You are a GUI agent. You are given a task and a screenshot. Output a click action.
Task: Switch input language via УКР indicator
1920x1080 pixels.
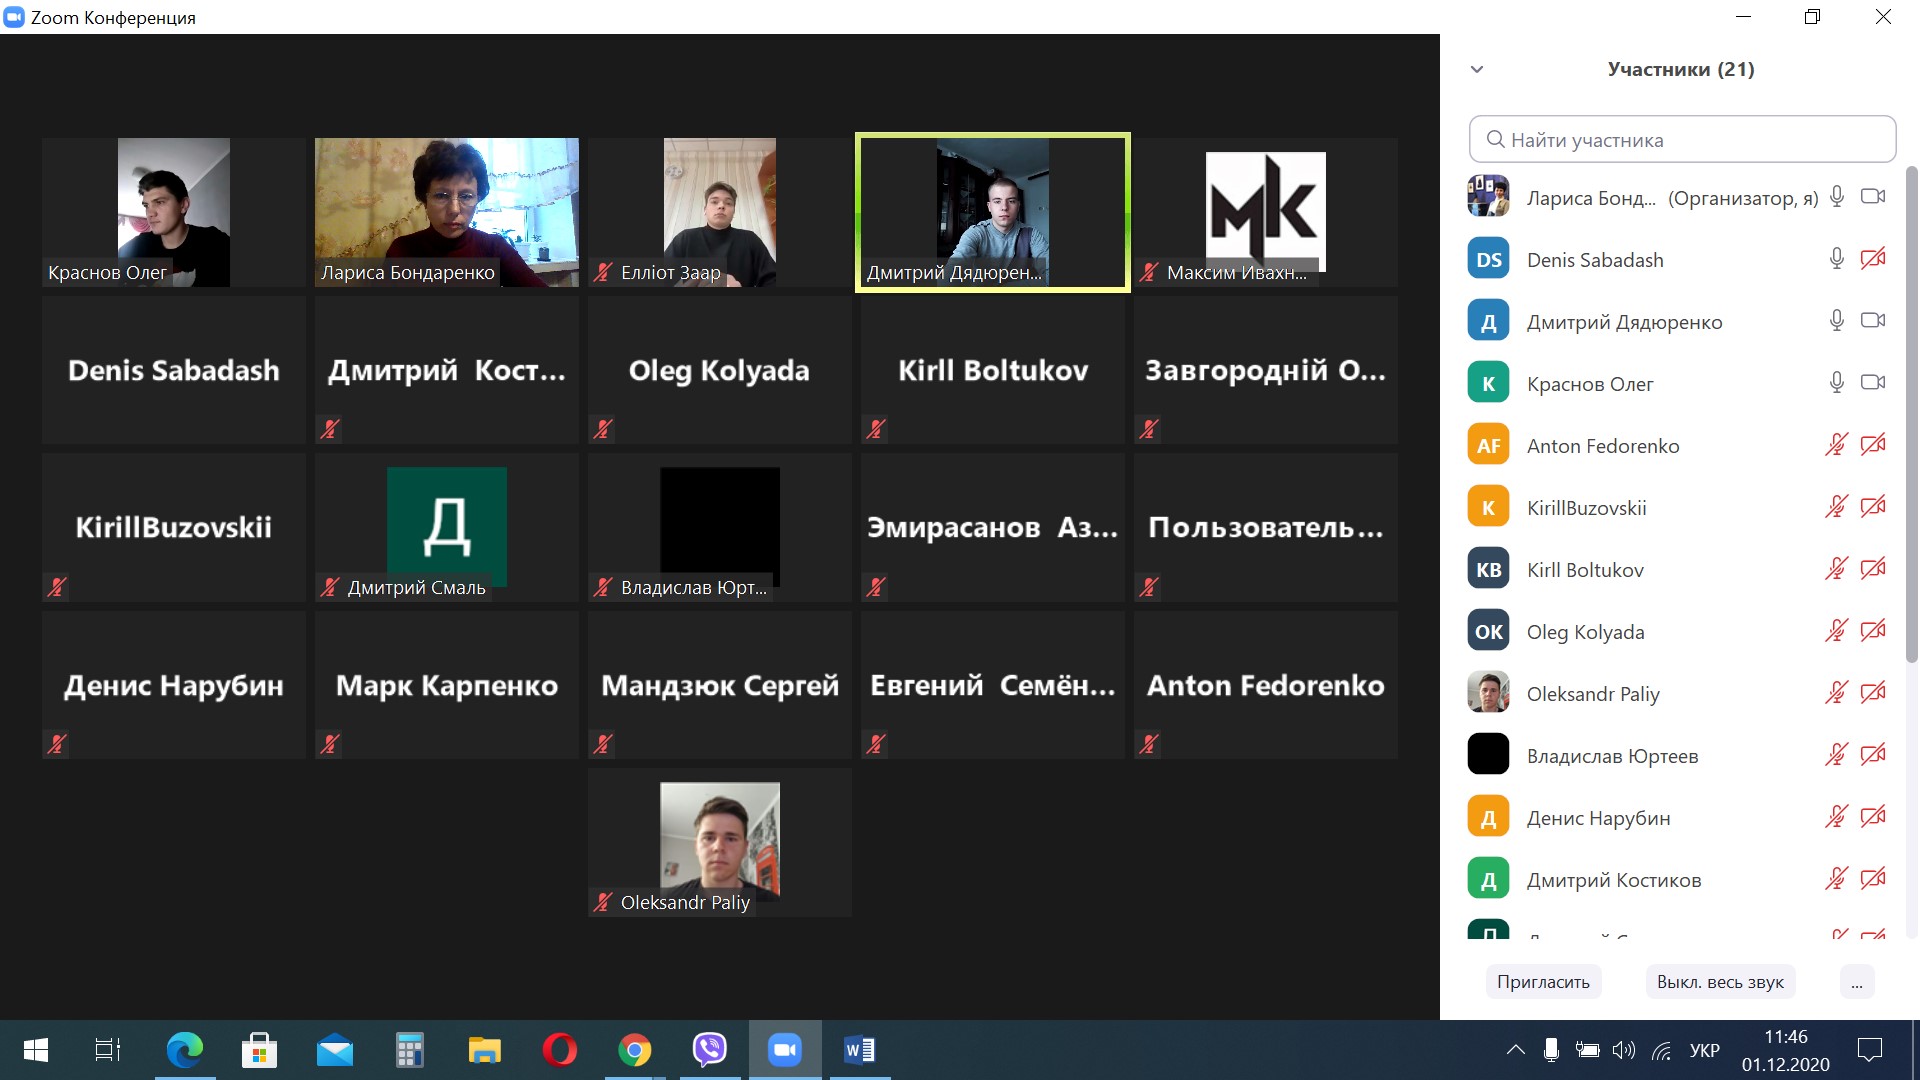[1704, 1050]
